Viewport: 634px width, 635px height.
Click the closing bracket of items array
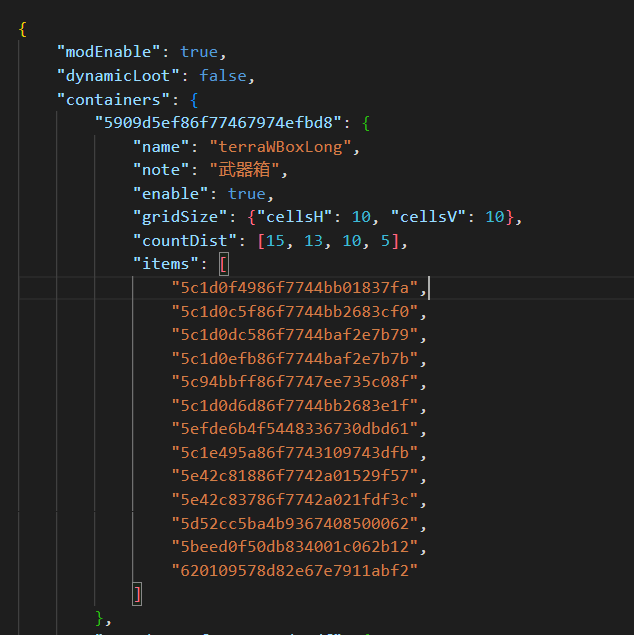pyautogui.click(x=137, y=594)
